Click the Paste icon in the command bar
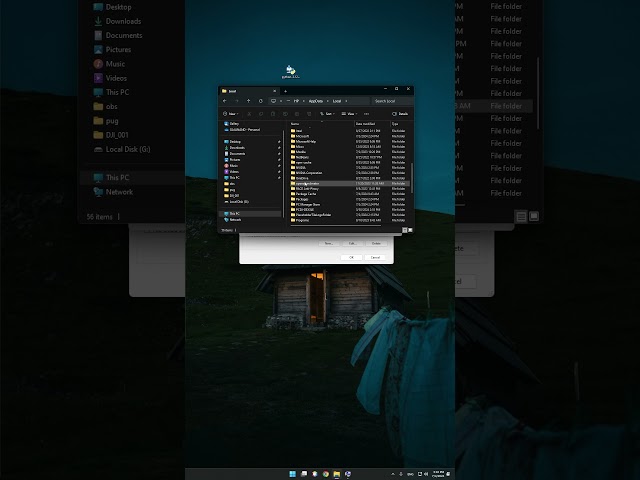 click(x=273, y=114)
